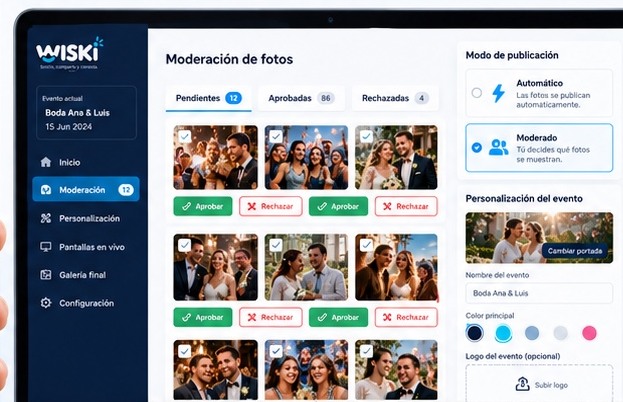
Task: Click the "Logo del evento (opcional)" label
Action: pos(513,356)
